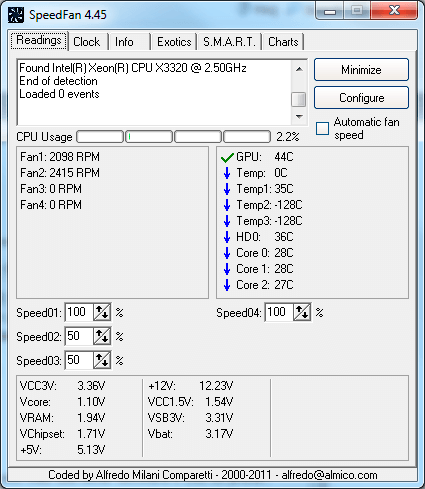Click the GPU 44C temperature value
The height and width of the screenshot is (489, 425).
(x=284, y=157)
